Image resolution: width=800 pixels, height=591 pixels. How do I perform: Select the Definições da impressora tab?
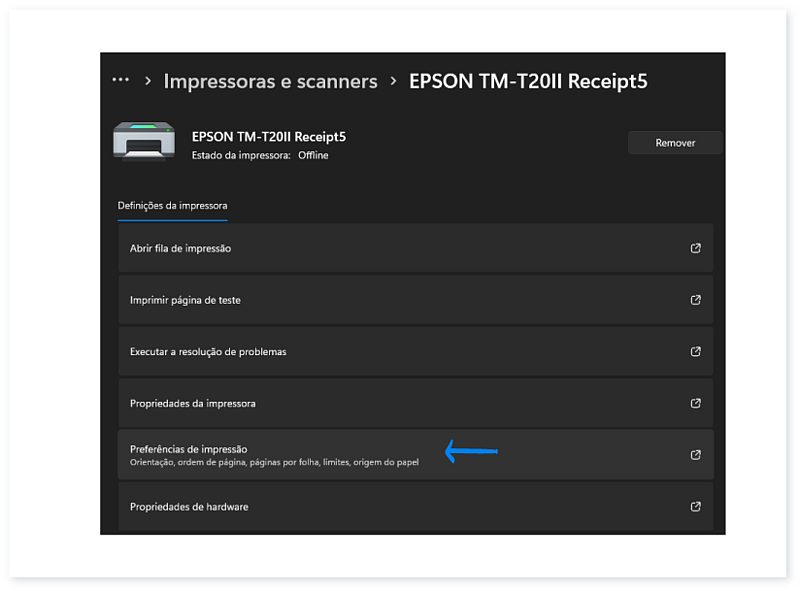[172, 206]
